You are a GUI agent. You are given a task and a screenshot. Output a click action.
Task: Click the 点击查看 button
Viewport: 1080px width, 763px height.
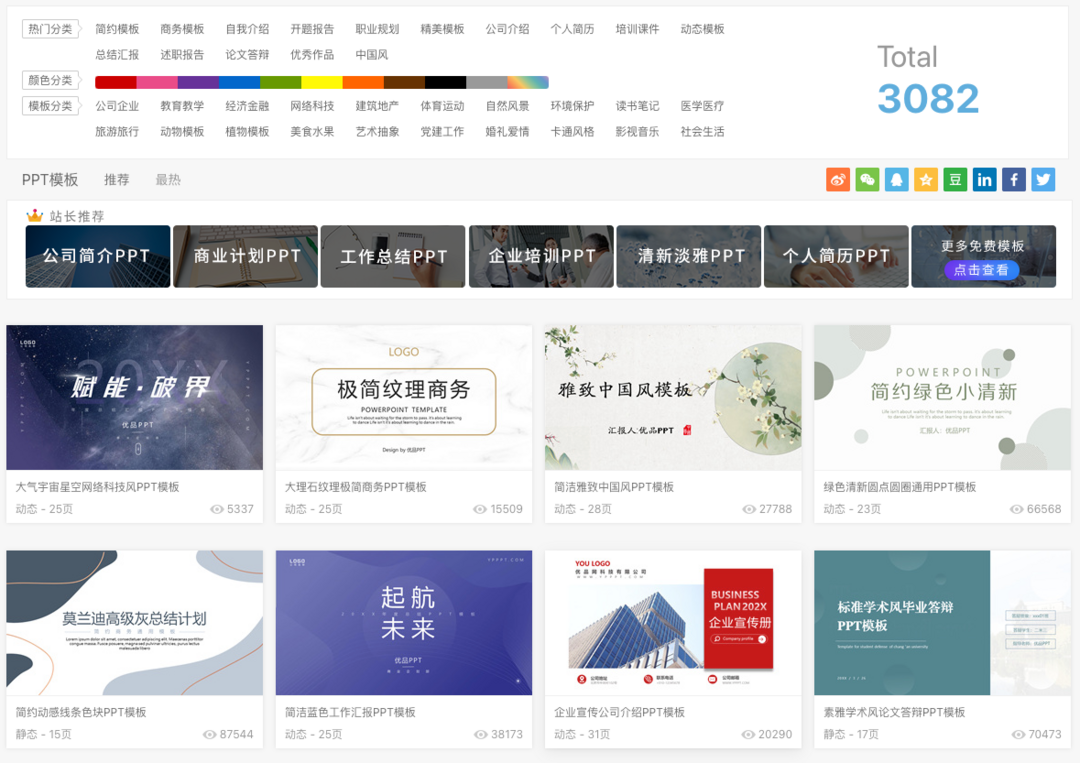click(982, 270)
